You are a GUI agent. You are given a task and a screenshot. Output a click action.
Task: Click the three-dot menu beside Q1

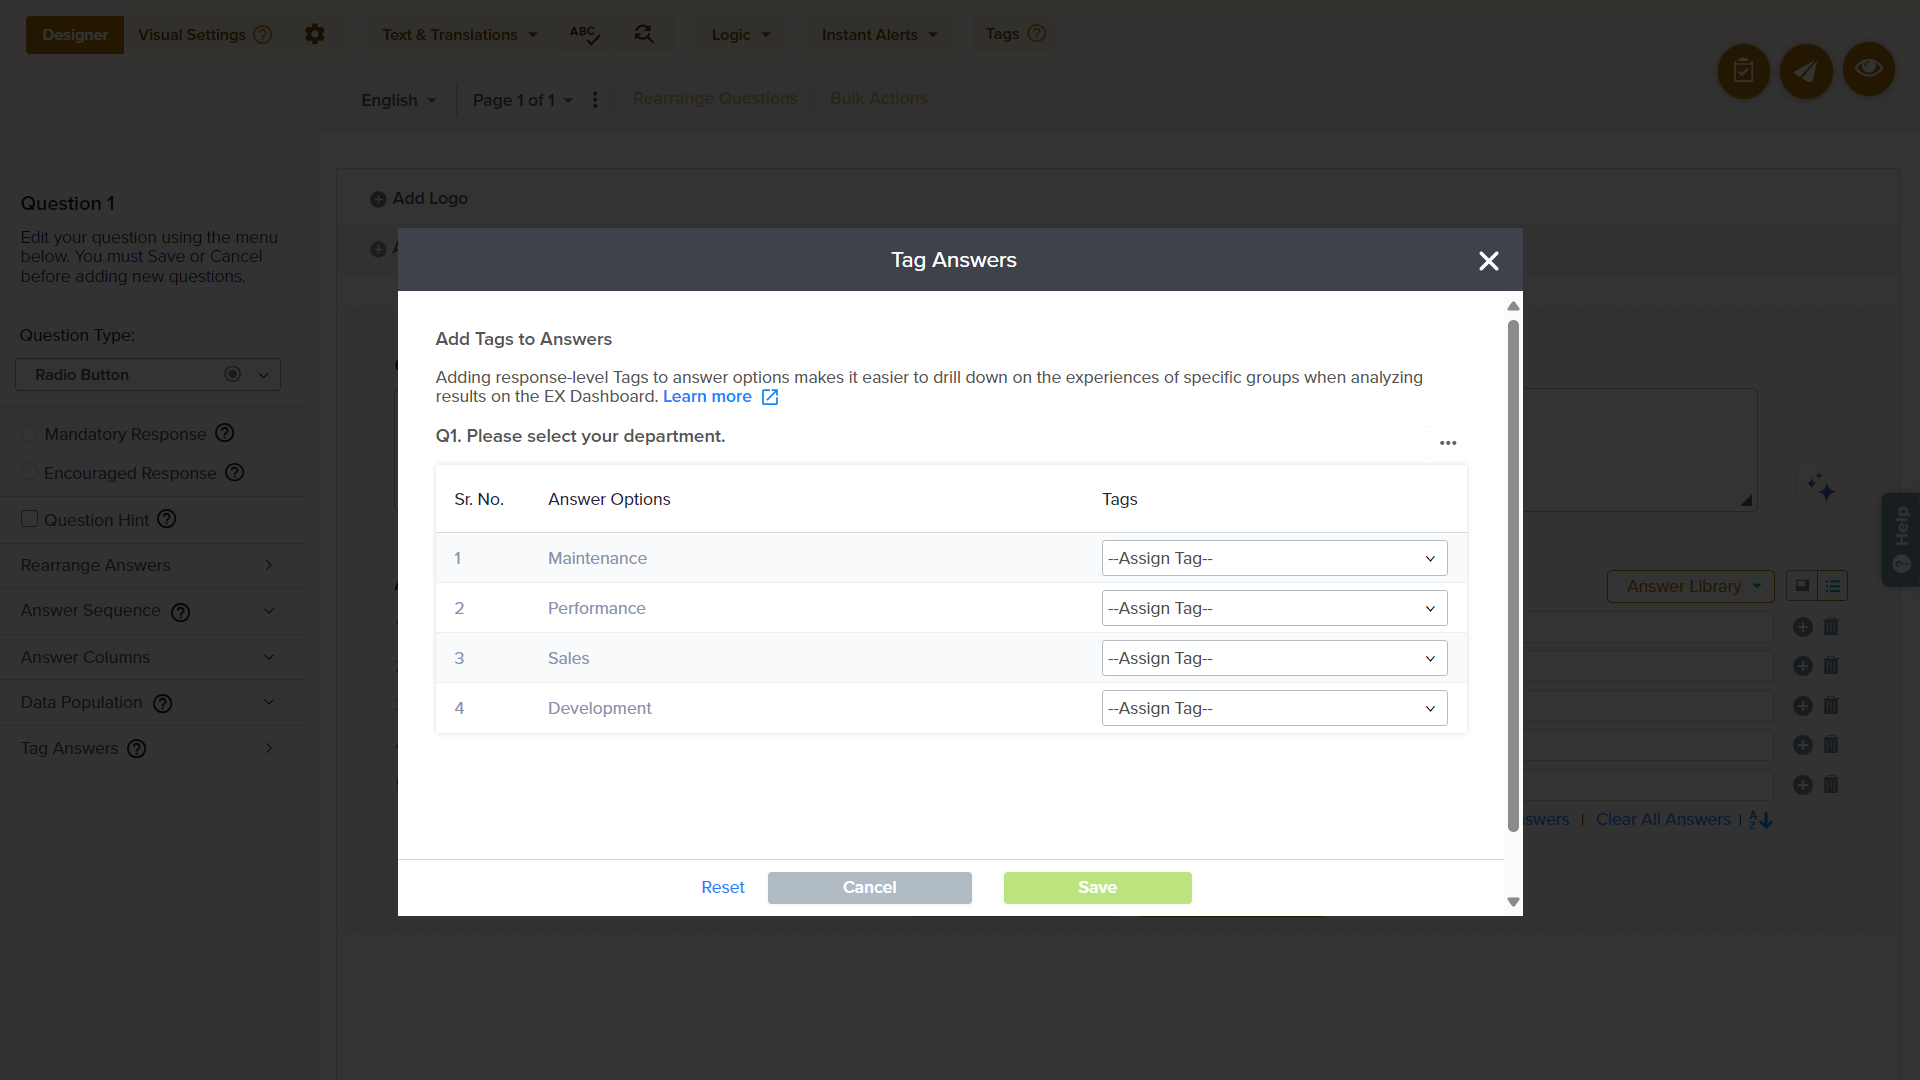click(x=1447, y=443)
